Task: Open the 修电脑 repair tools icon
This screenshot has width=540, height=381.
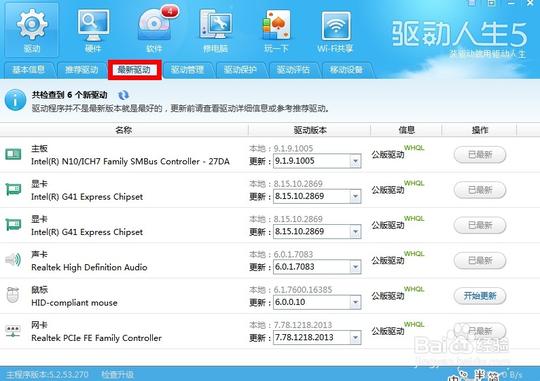Action: 216,30
